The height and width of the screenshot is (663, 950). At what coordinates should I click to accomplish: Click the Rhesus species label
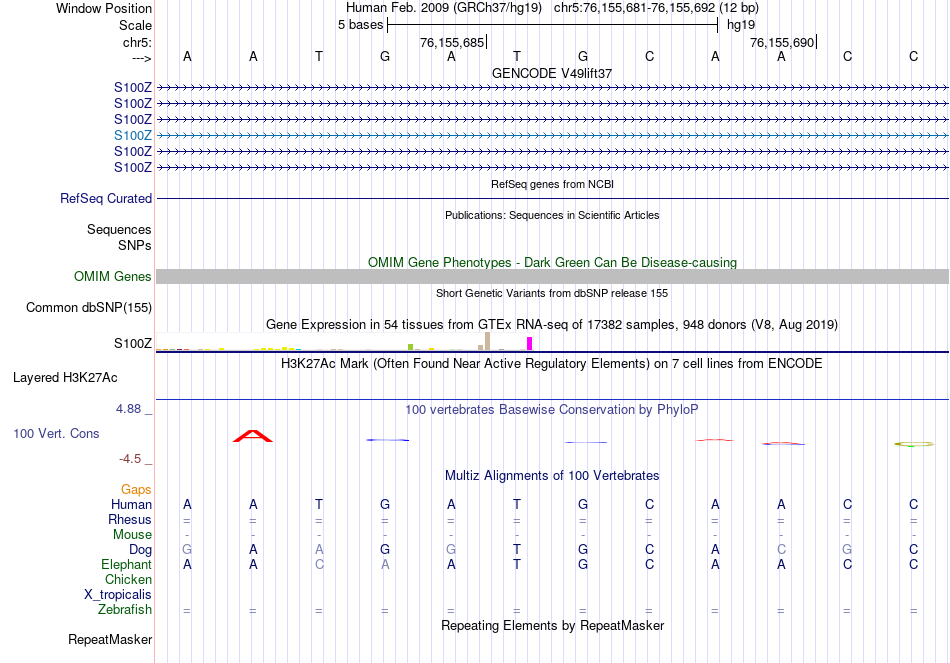(x=130, y=519)
